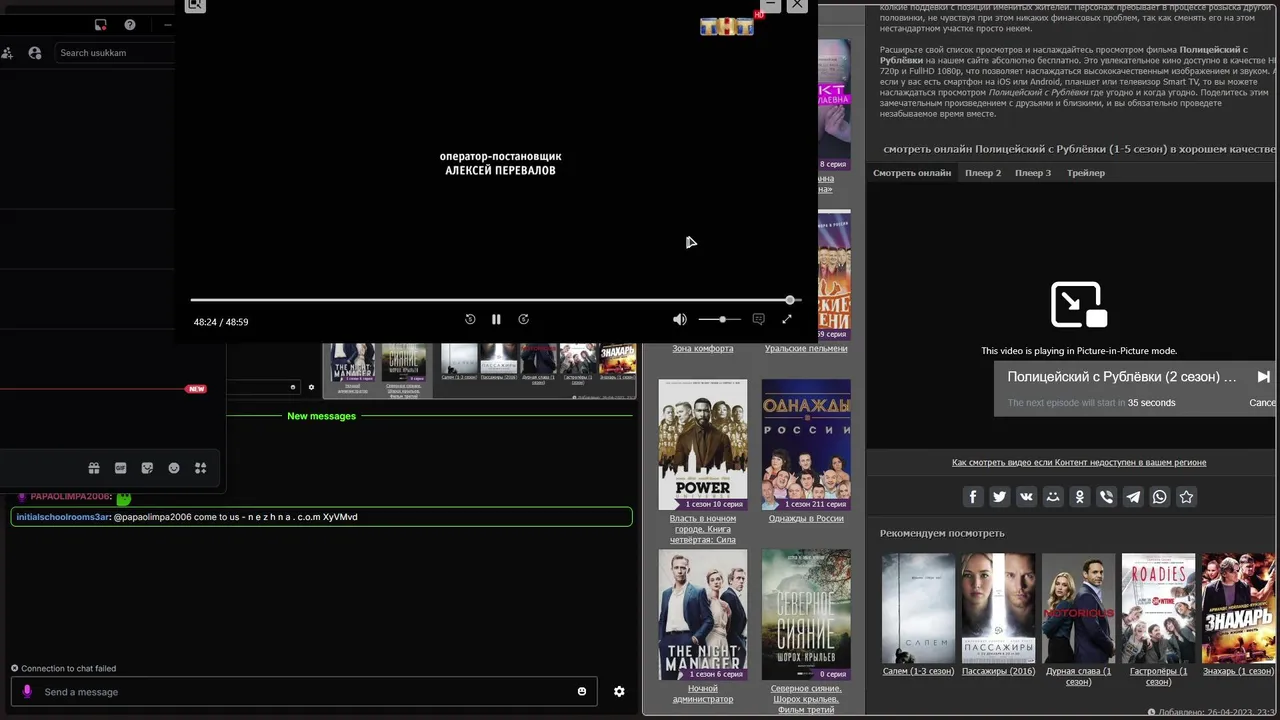Add the page to favorites star
The height and width of the screenshot is (720, 1280).
tap(1186, 497)
